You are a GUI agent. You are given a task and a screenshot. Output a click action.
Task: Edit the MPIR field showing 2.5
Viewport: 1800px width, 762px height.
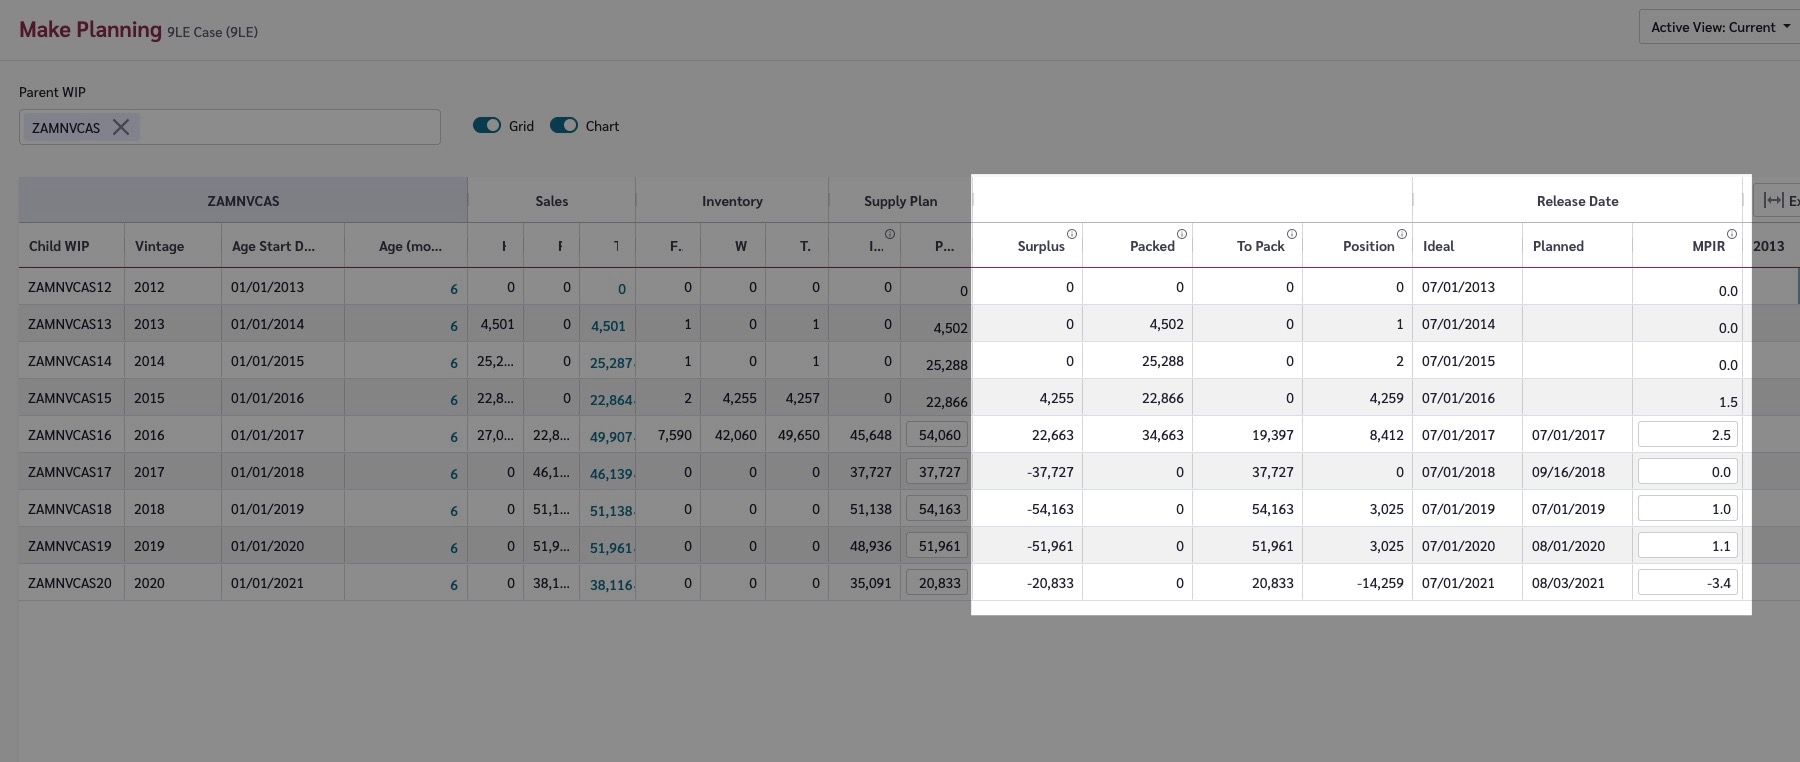coord(1687,435)
